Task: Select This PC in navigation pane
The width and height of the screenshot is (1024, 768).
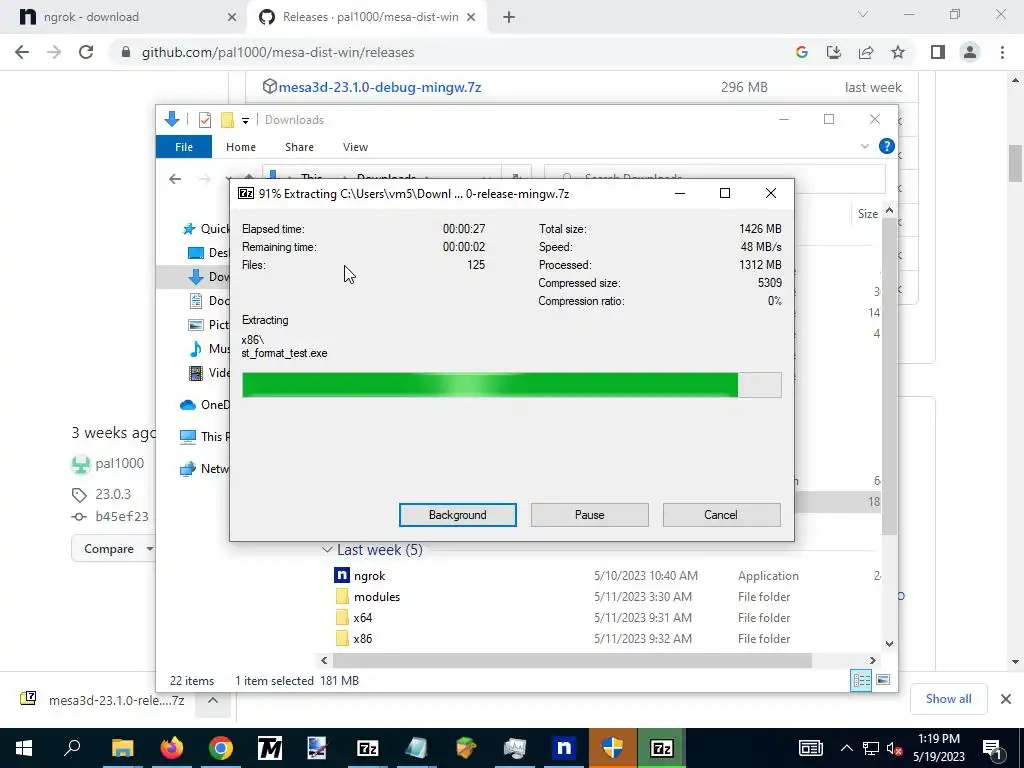Action: click(204, 436)
